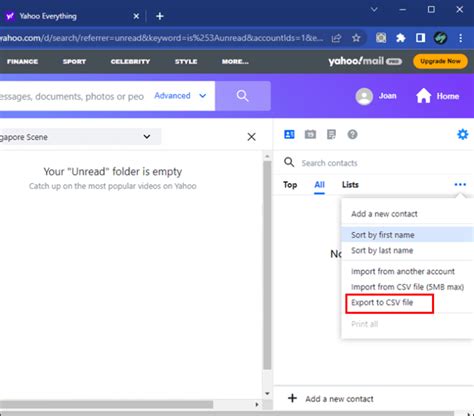The height and width of the screenshot is (416, 474).
Task: Close the Yahoo Everything tab
Action: [136, 16]
